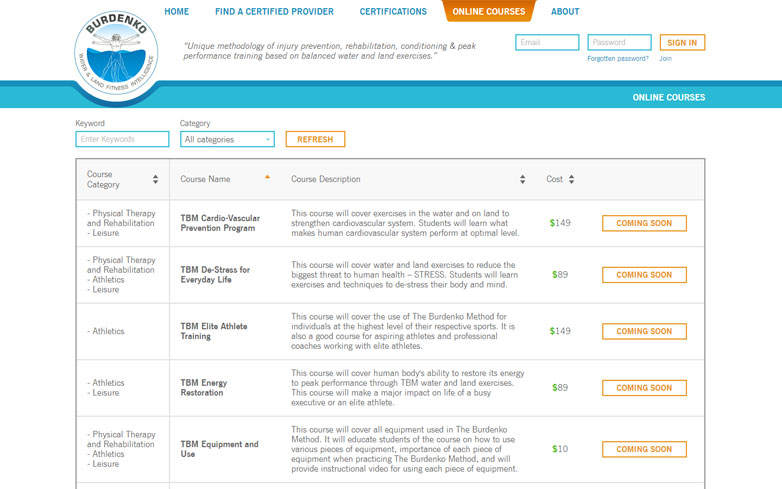Open FIND A CERTIFIED PROVIDER page
This screenshot has width=782, height=489.
click(274, 11)
